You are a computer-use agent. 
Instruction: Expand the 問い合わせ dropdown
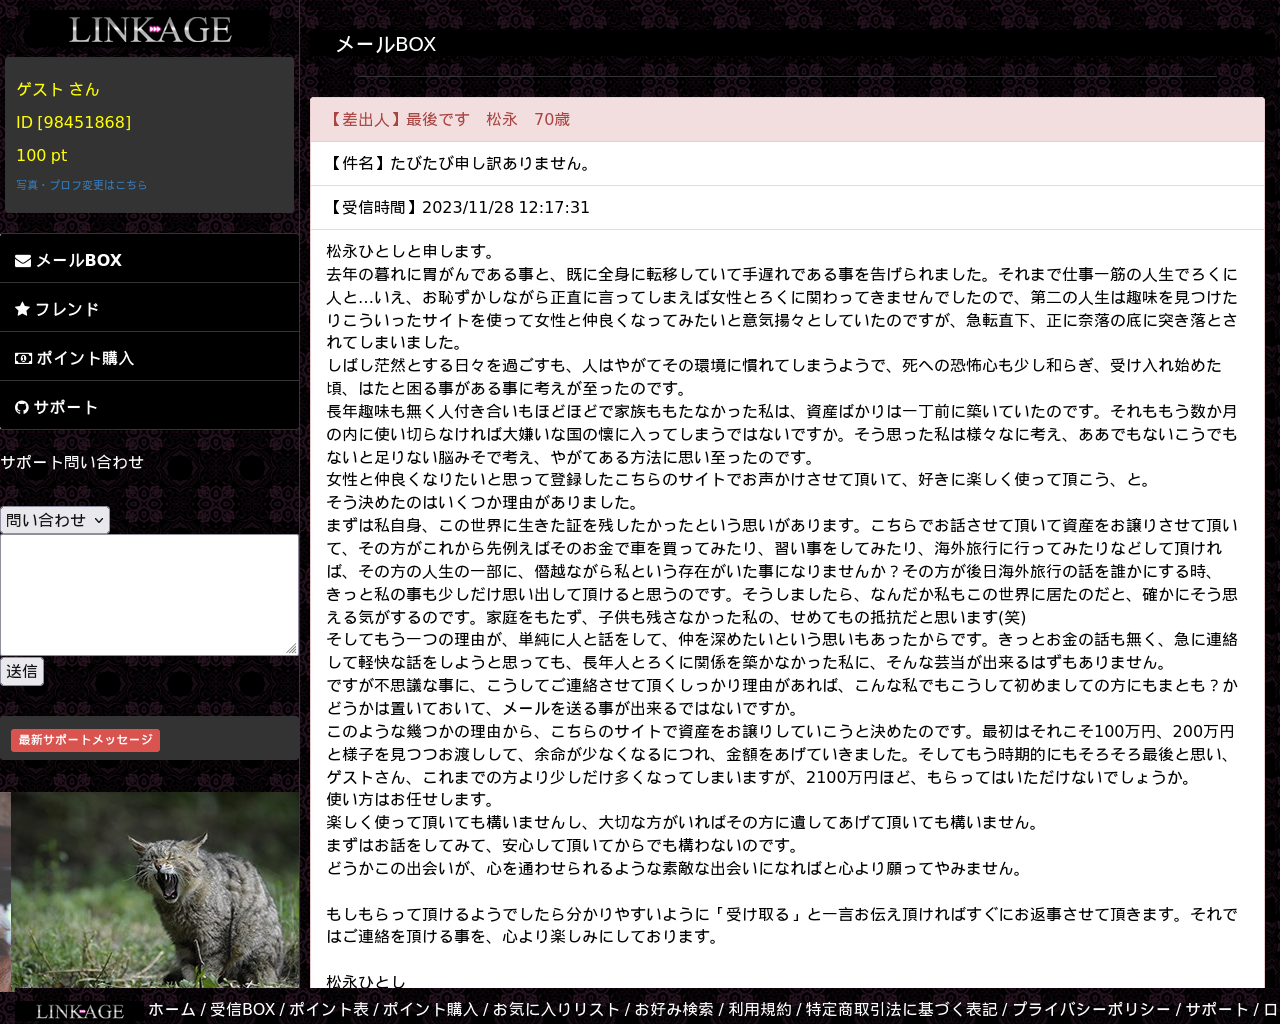click(x=55, y=520)
